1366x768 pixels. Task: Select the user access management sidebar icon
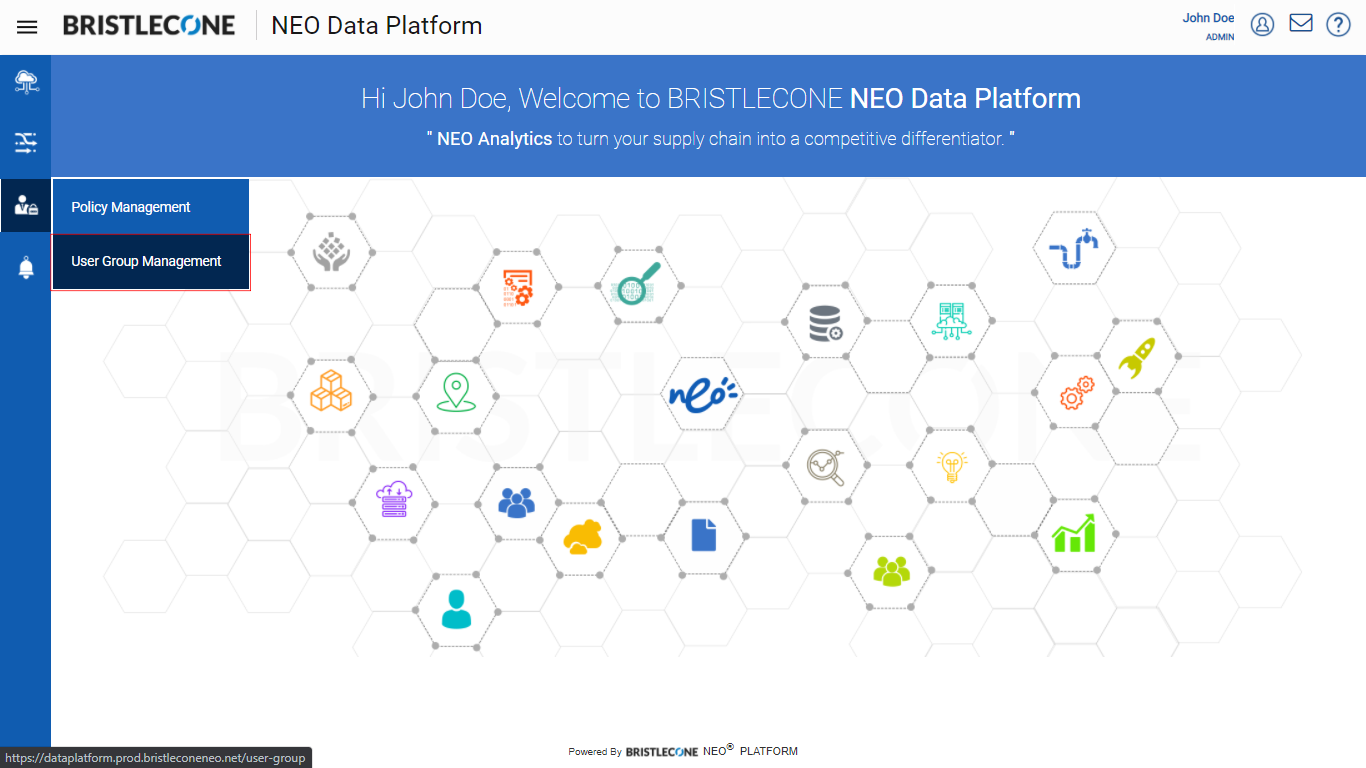[26, 206]
